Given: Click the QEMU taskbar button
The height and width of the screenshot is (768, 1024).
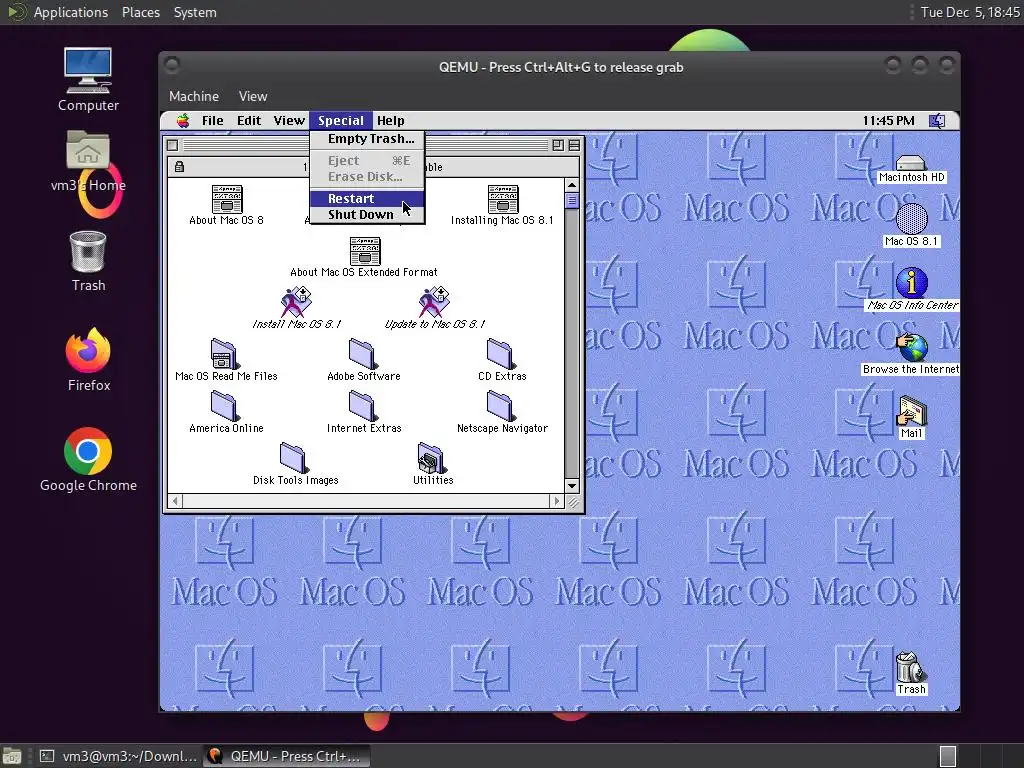Looking at the screenshot, I should tap(286, 756).
